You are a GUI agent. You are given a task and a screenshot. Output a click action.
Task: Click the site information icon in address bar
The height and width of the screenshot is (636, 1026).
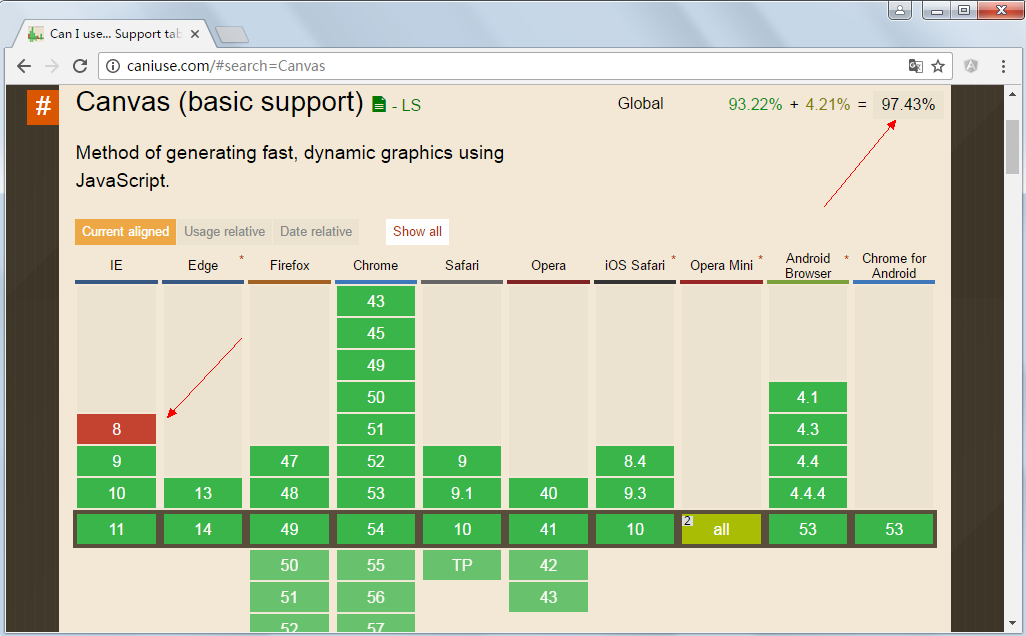(113, 66)
